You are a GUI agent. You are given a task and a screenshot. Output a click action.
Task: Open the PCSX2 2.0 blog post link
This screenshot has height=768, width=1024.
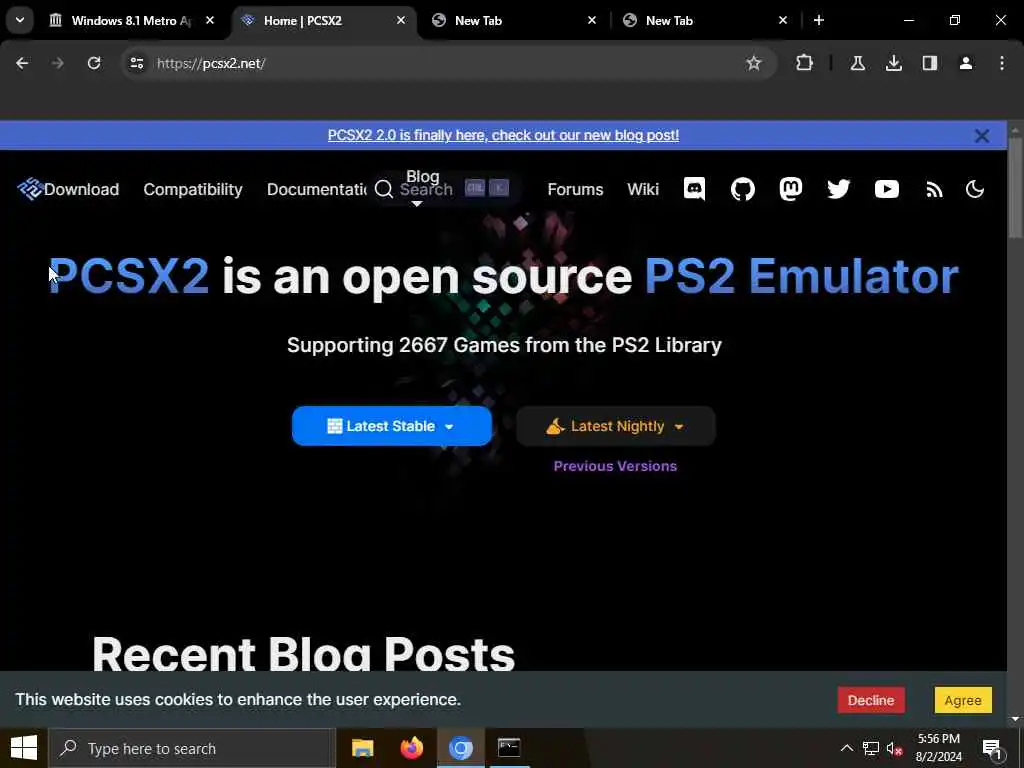coord(503,135)
